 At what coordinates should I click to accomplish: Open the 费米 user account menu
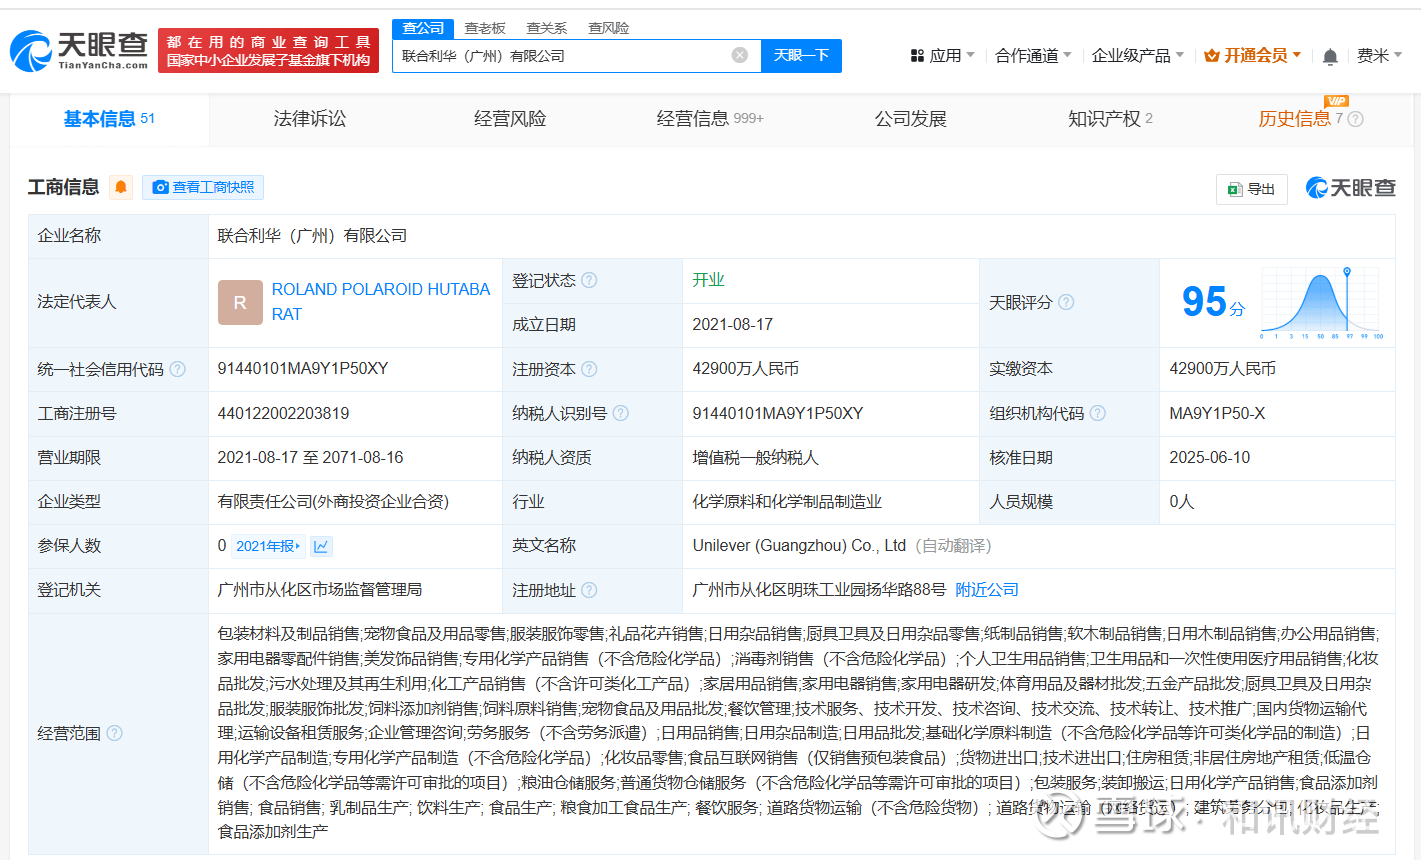1379,56
